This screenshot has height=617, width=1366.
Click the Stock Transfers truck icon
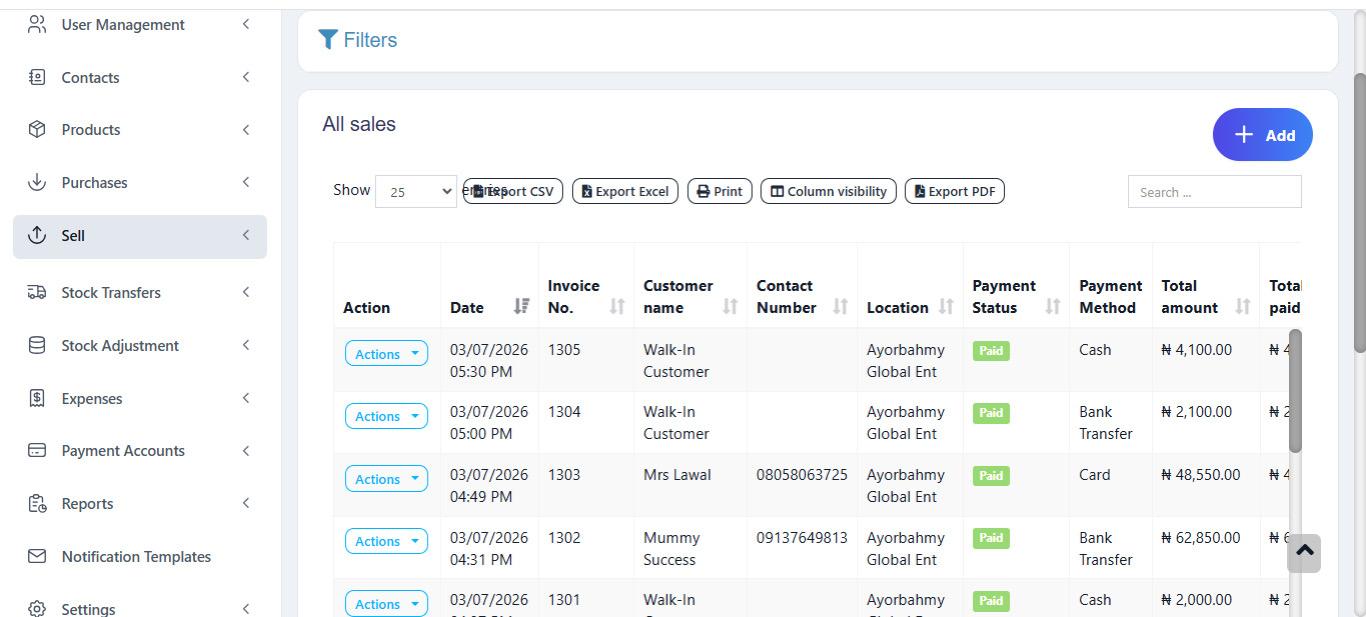coord(37,292)
